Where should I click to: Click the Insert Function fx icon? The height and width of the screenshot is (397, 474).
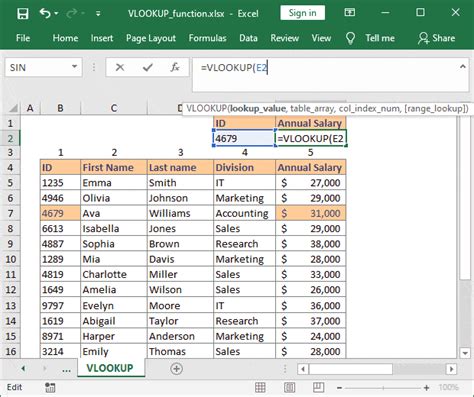[x=175, y=67]
